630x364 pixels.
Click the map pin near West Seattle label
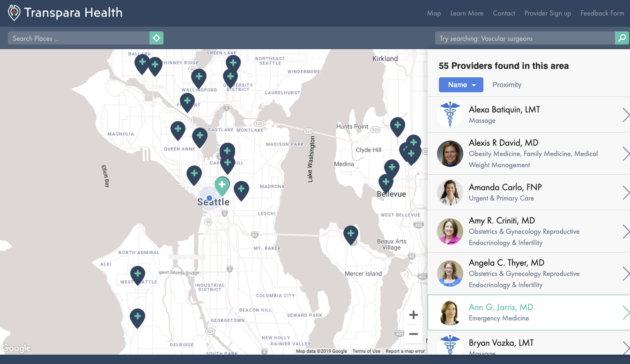[137, 275]
